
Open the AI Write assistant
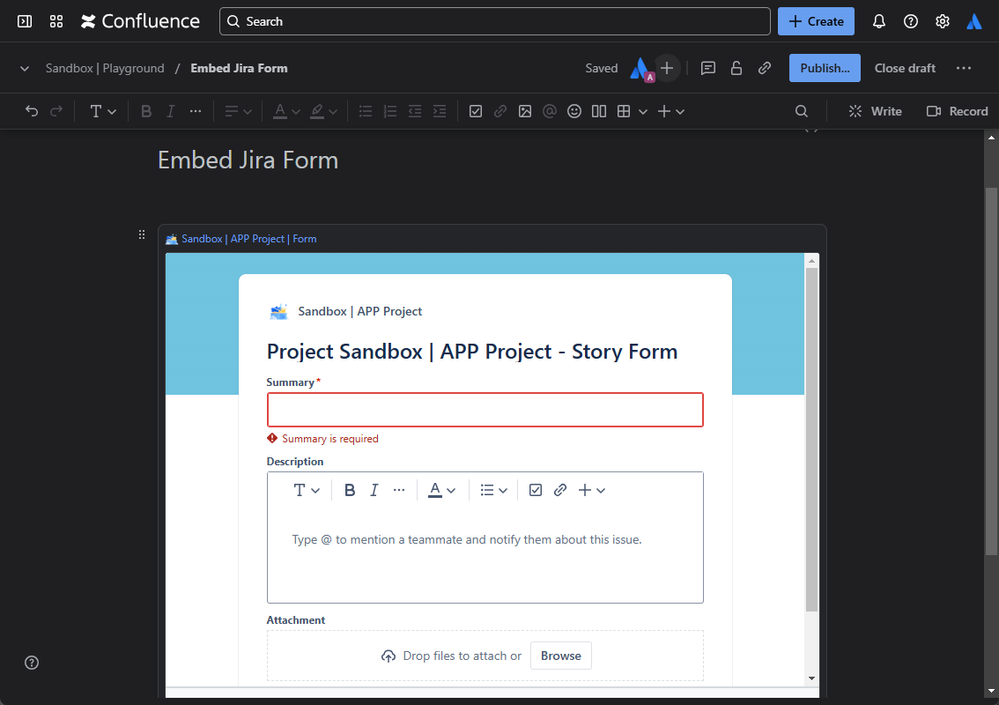875,111
